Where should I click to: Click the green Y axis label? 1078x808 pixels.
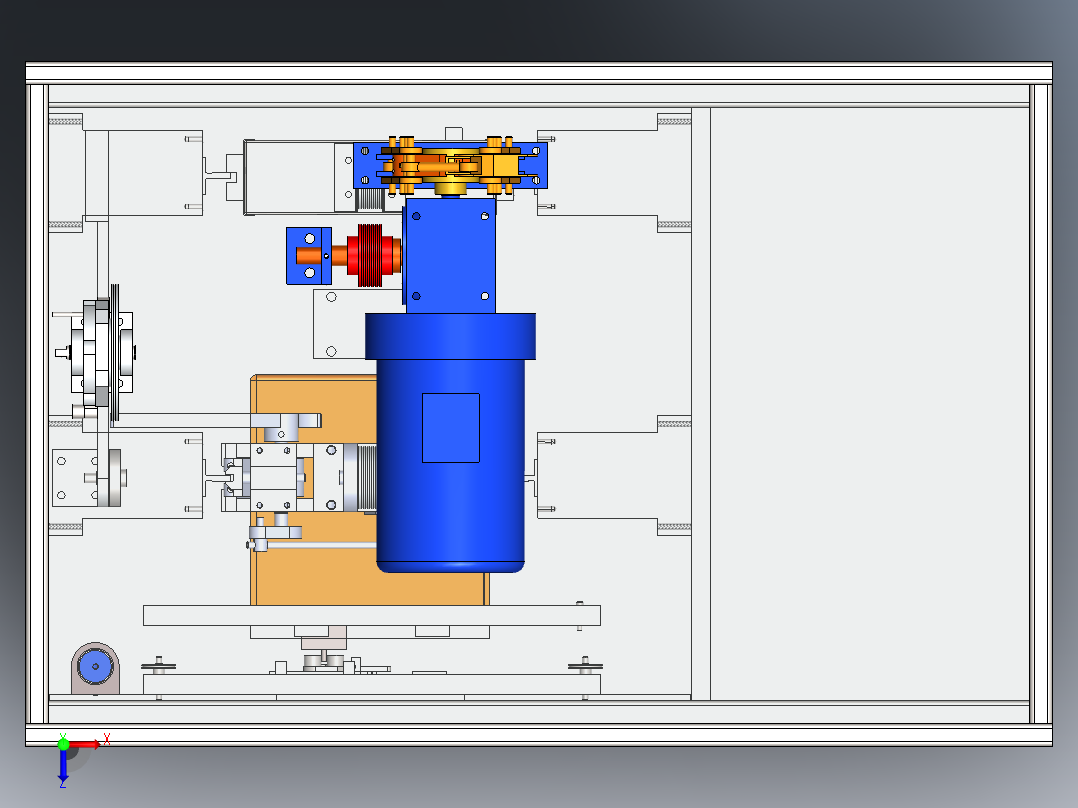pos(63,735)
